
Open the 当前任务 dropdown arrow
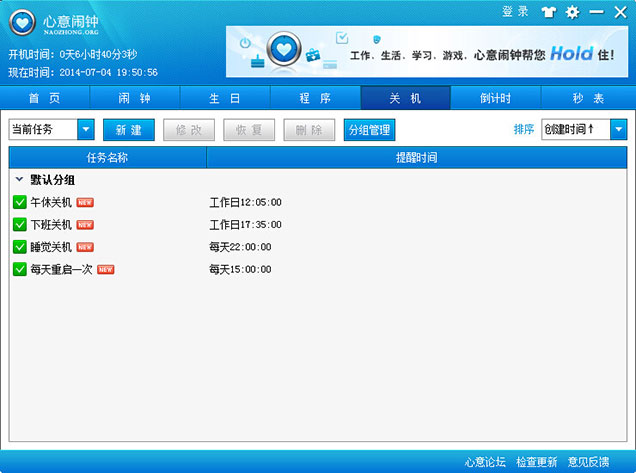(86, 129)
